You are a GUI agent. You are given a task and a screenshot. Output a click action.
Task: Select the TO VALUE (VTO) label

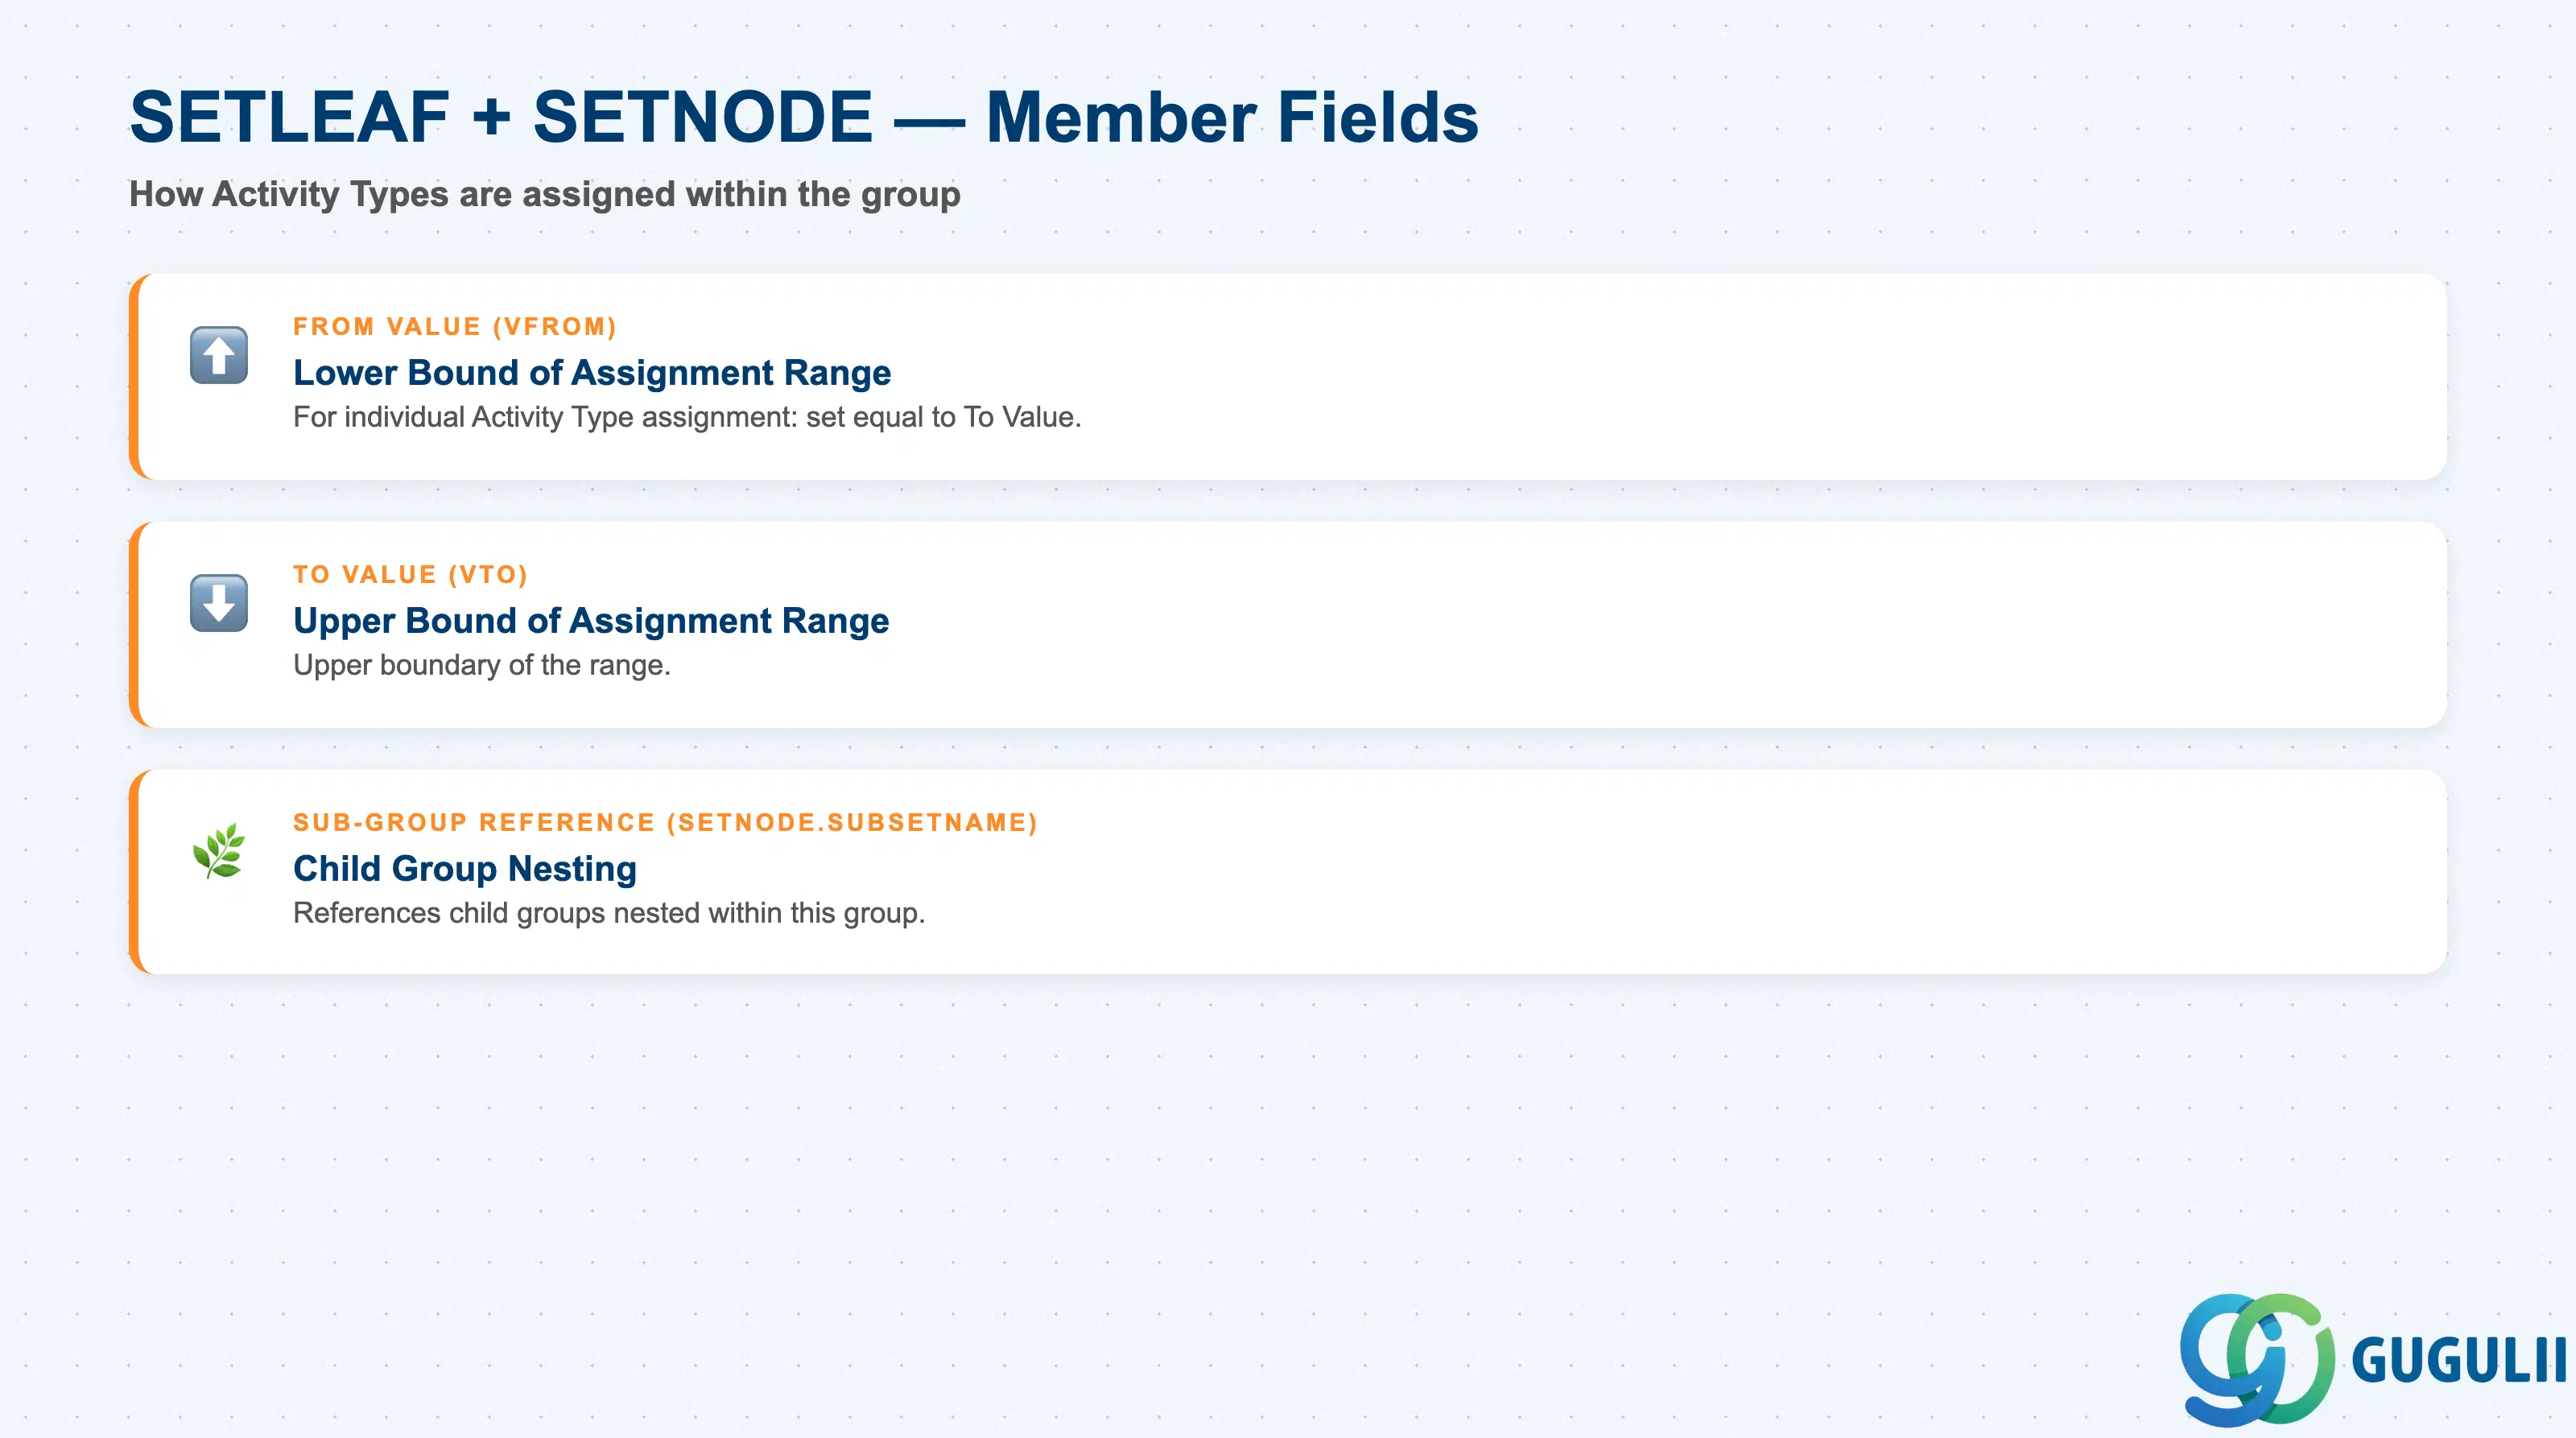[x=410, y=575]
